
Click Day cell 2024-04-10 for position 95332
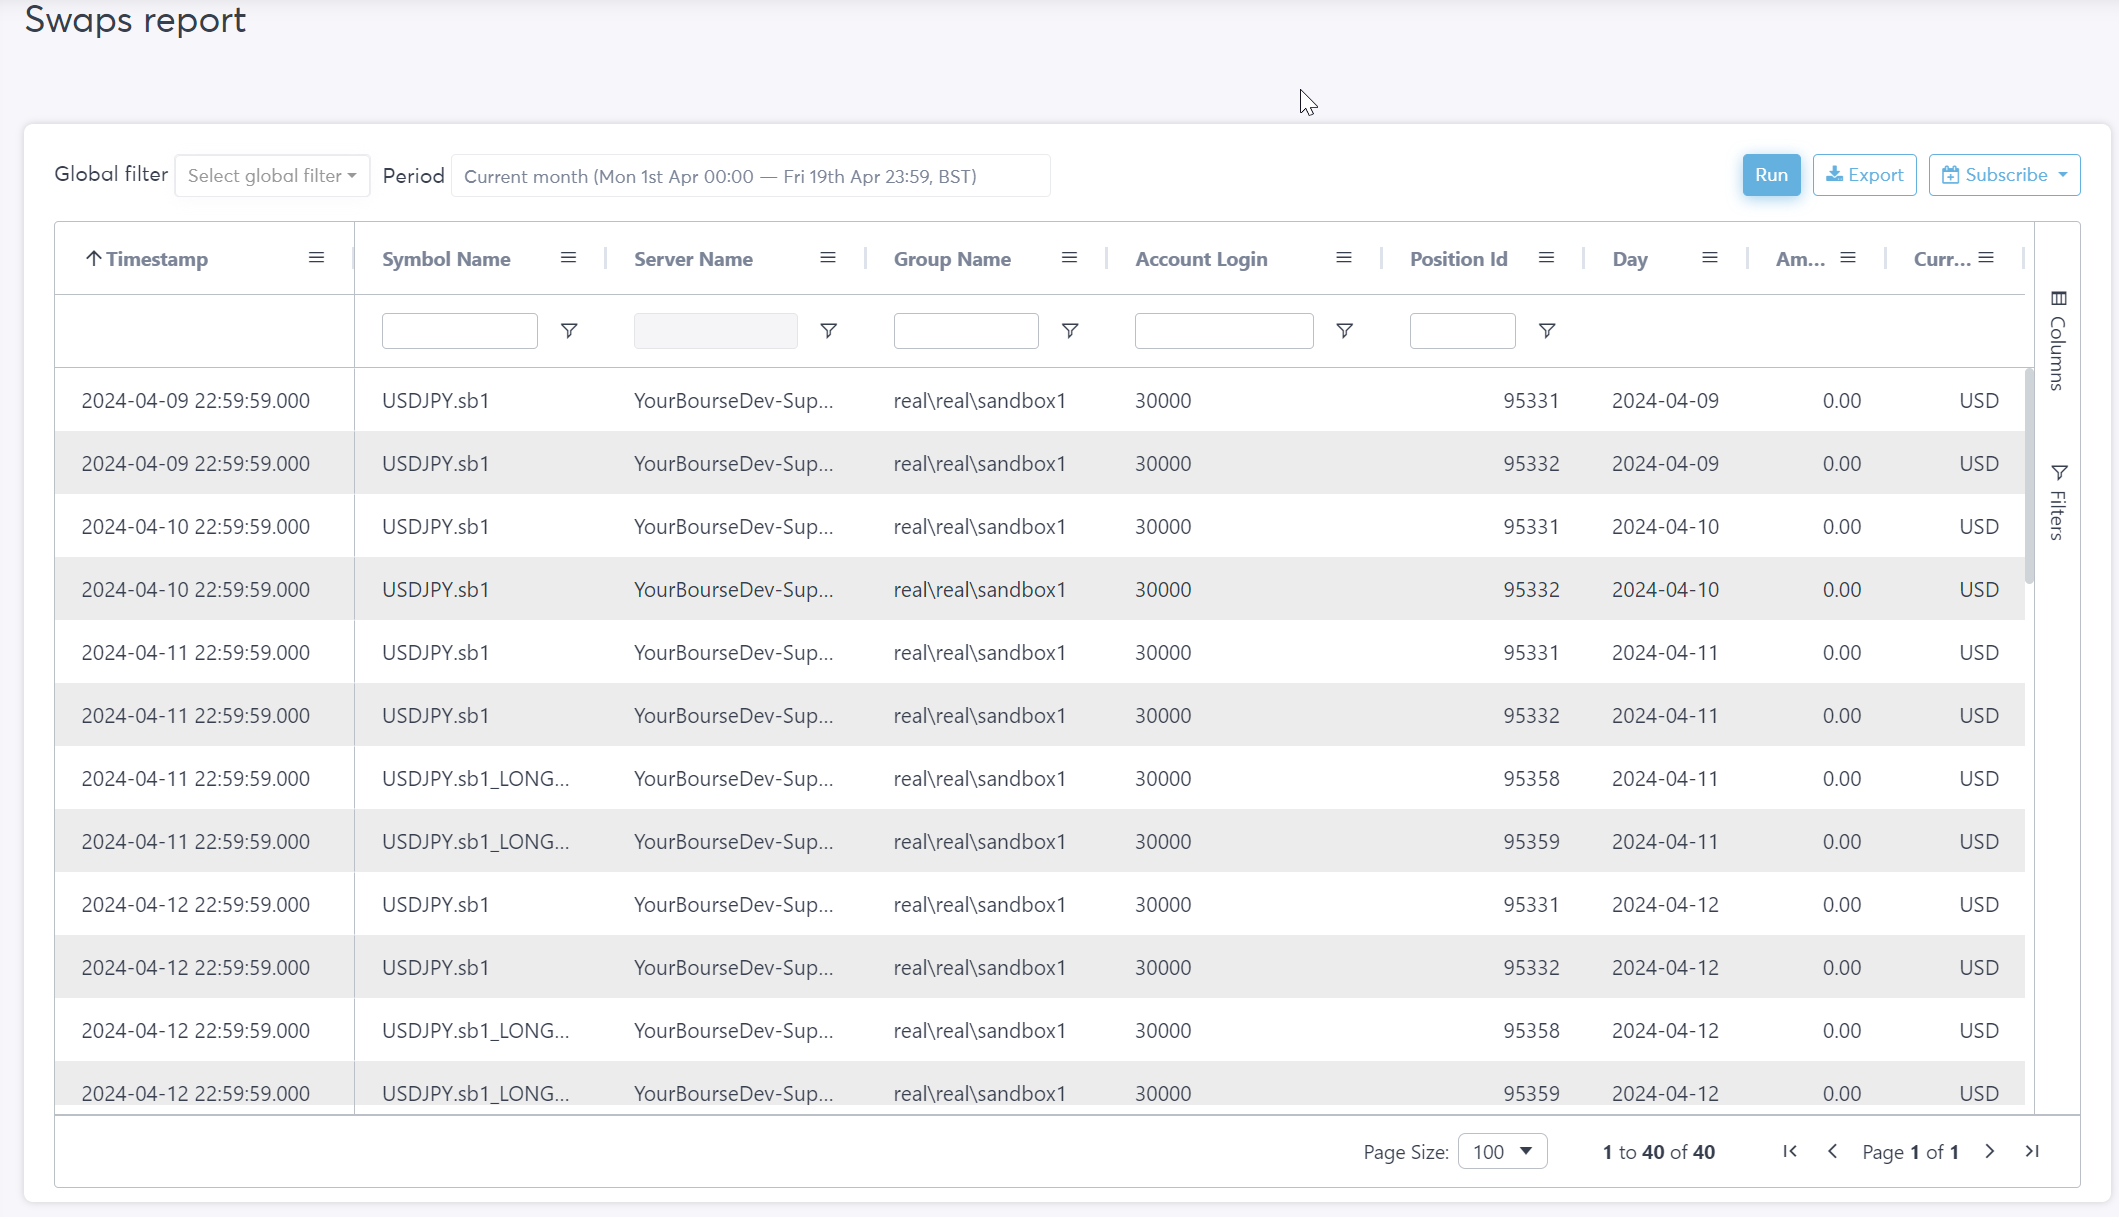pos(1665,589)
